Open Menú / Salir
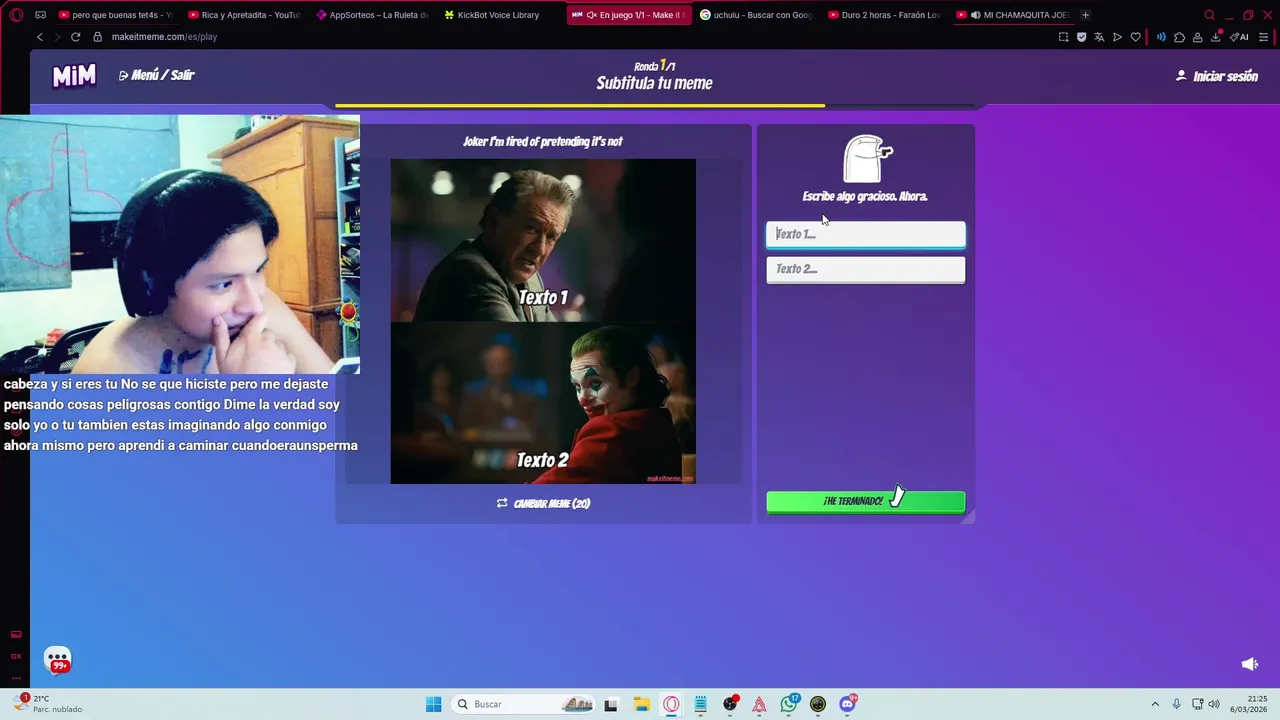The height and width of the screenshot is (720, 1280). (x=156, y=75)
